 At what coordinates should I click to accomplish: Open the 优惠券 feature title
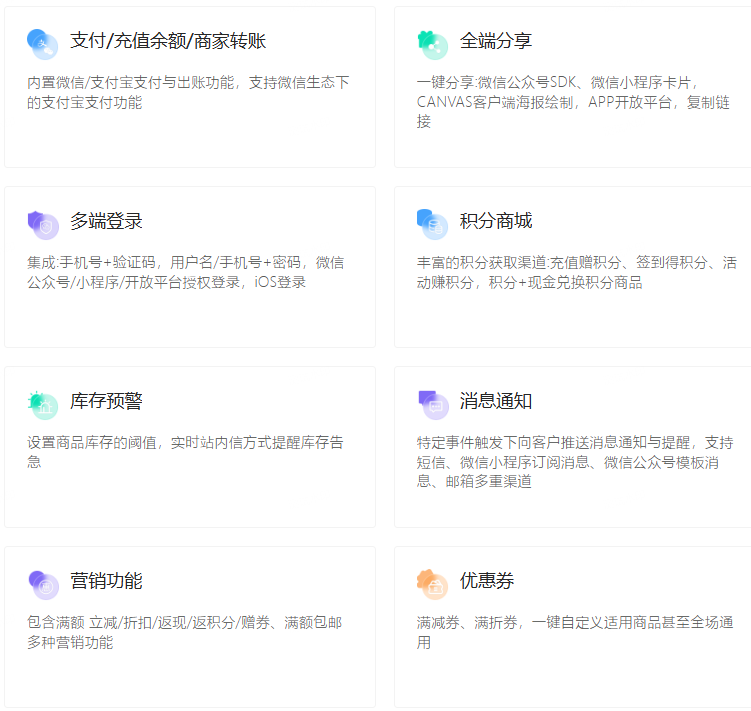487,581
